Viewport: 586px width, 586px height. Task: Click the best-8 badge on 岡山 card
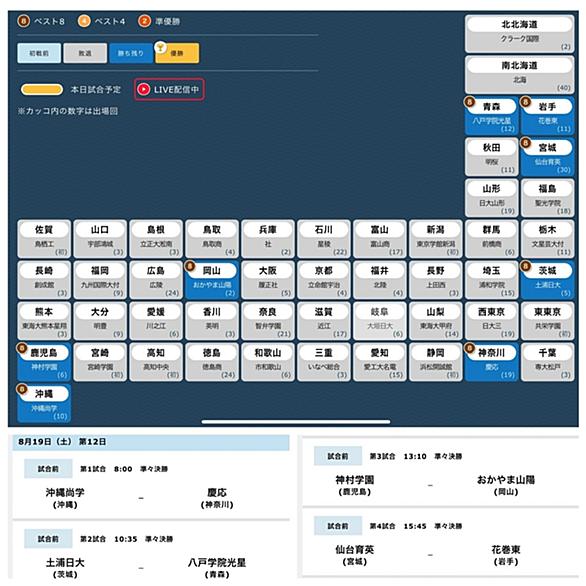click(x=190, y=266)
